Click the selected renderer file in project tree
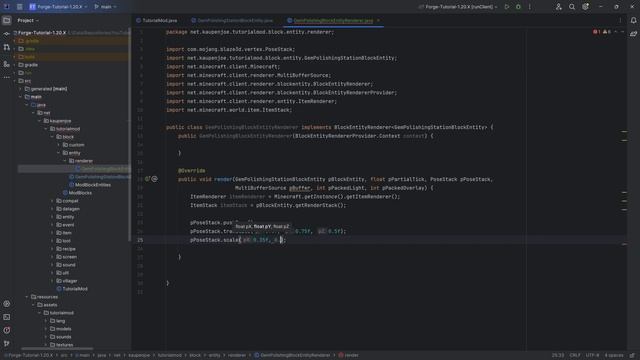This screenshot has width=640, height=360. coord(73,169)
